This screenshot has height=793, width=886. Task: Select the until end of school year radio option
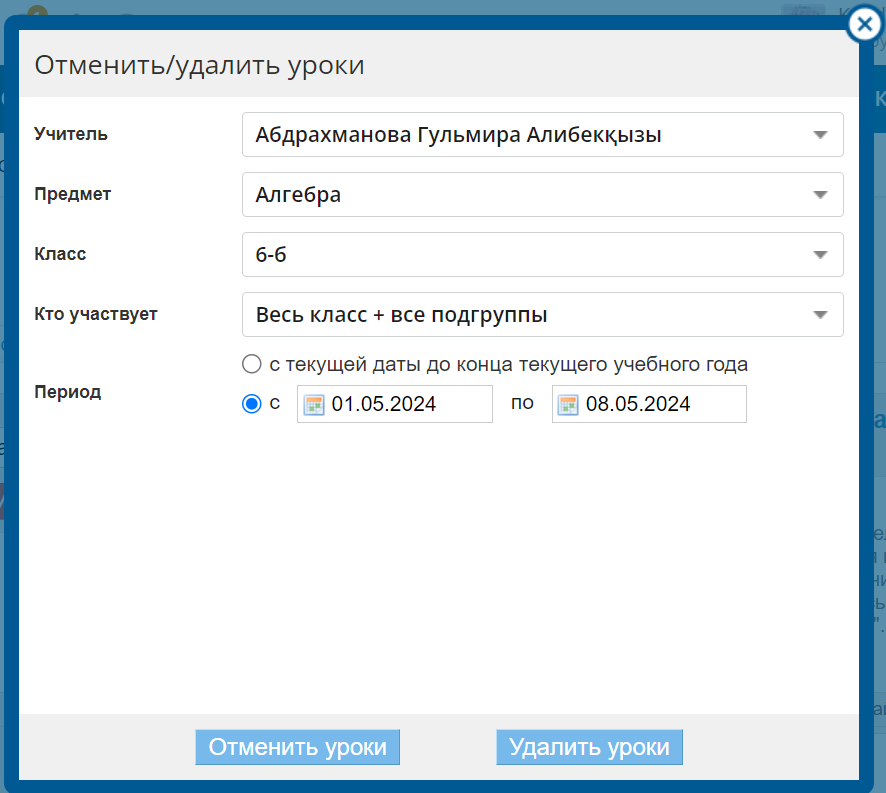[252, 364]
